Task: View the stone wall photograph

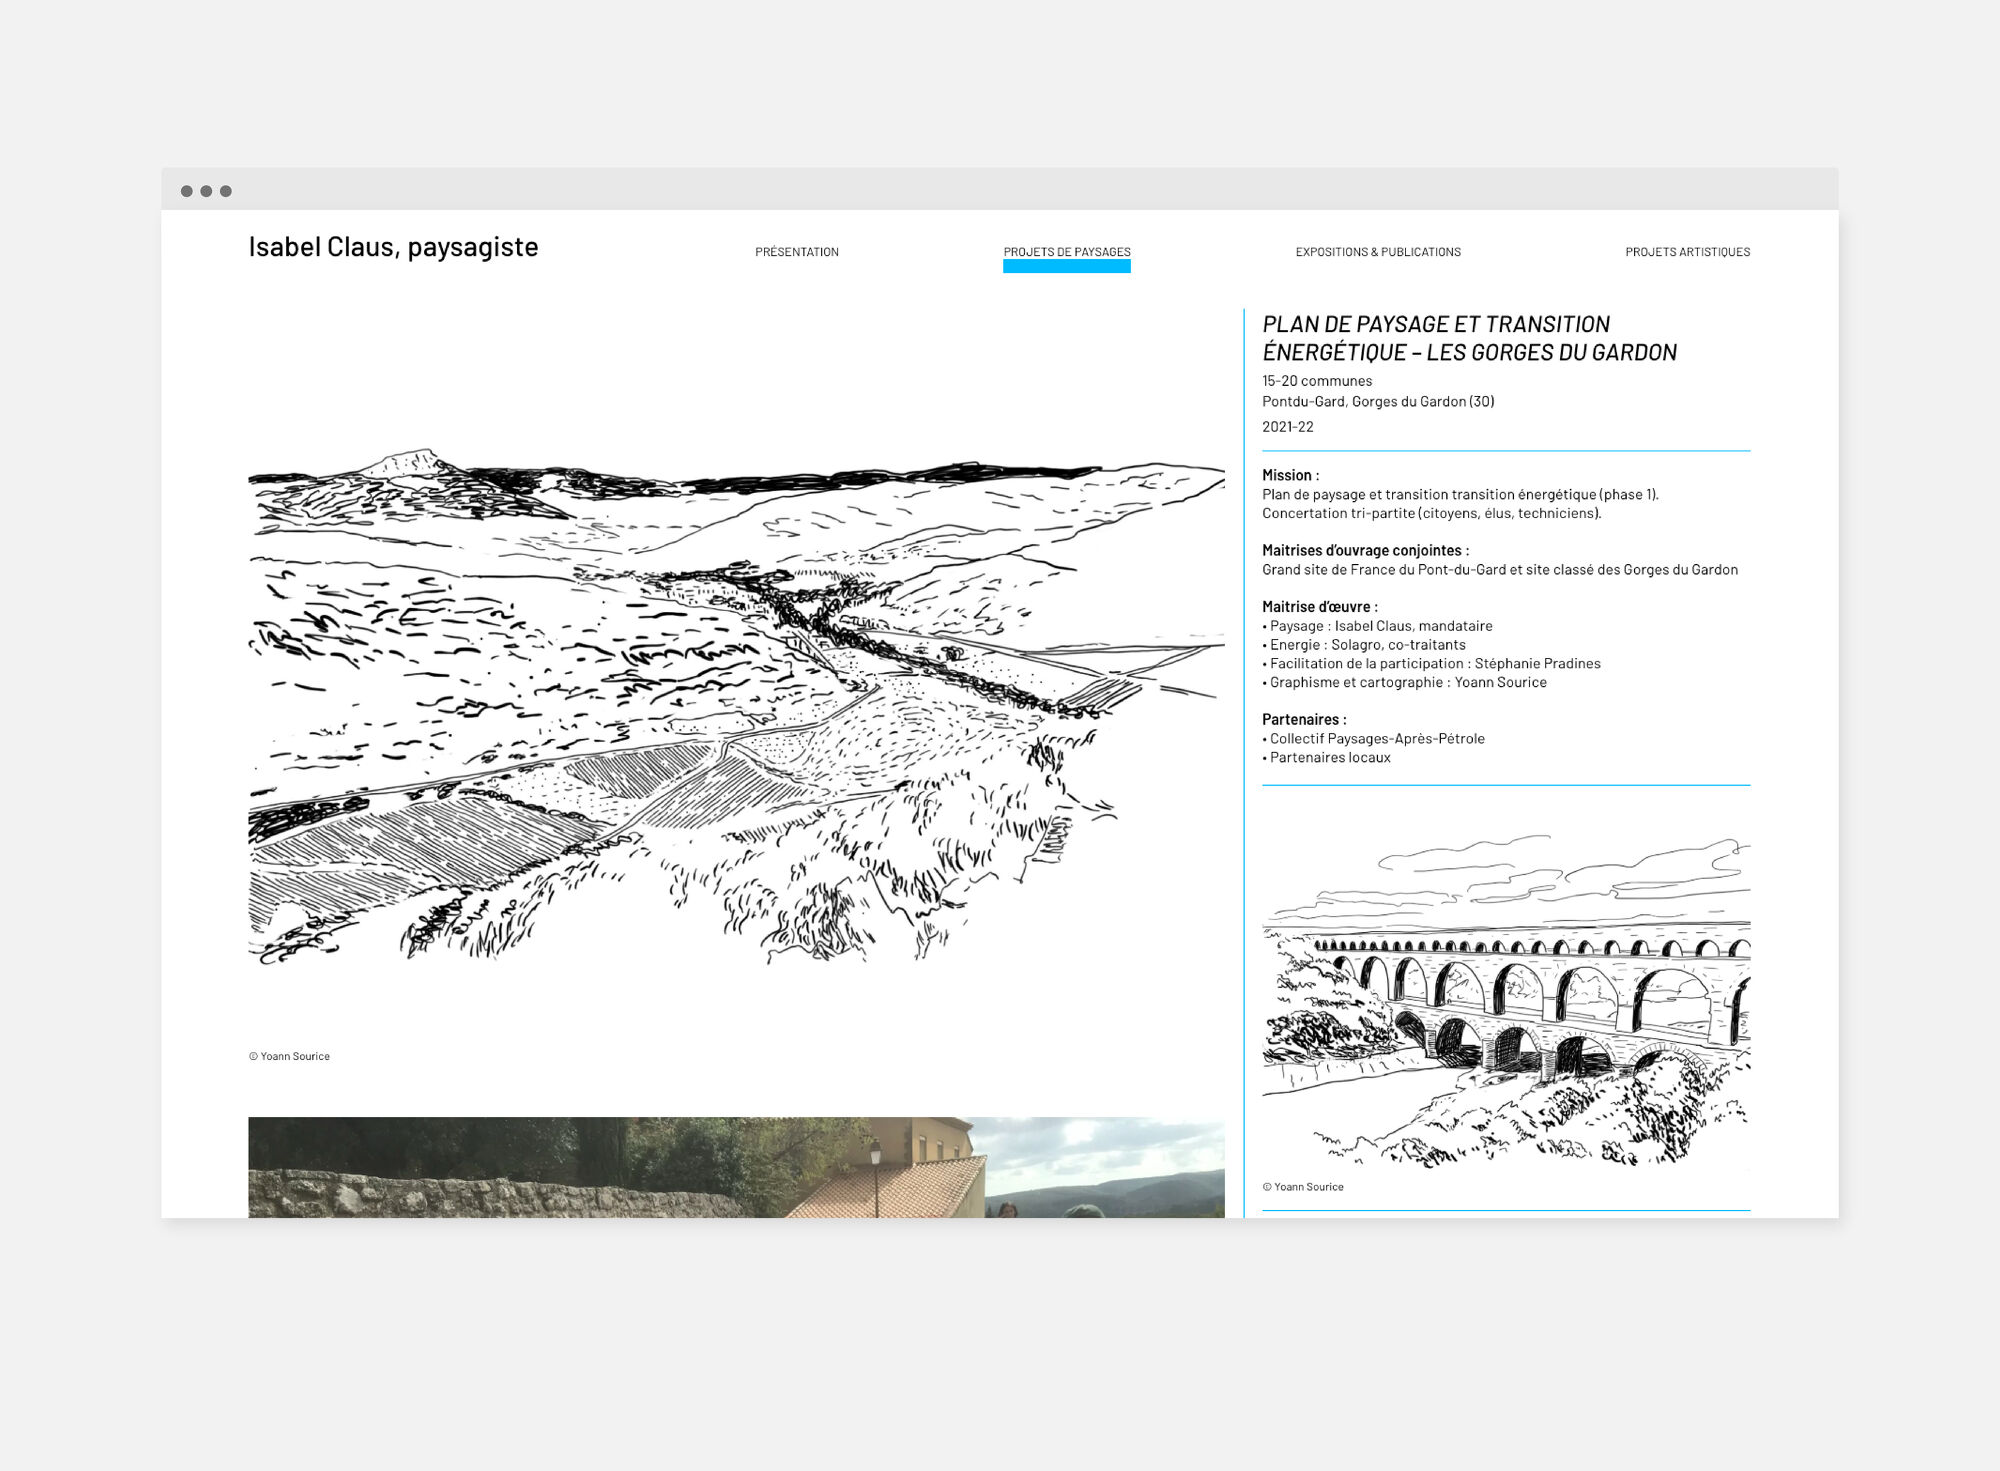Action: 736,1167
